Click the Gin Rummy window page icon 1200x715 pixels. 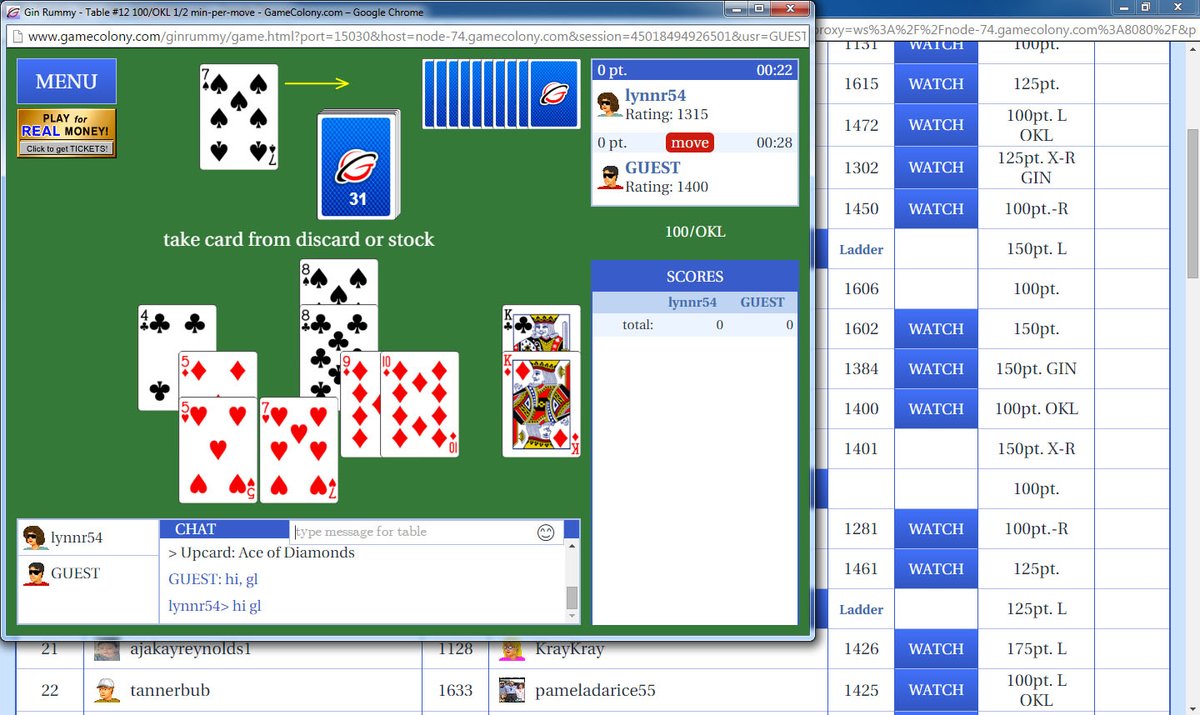point(12,12)
